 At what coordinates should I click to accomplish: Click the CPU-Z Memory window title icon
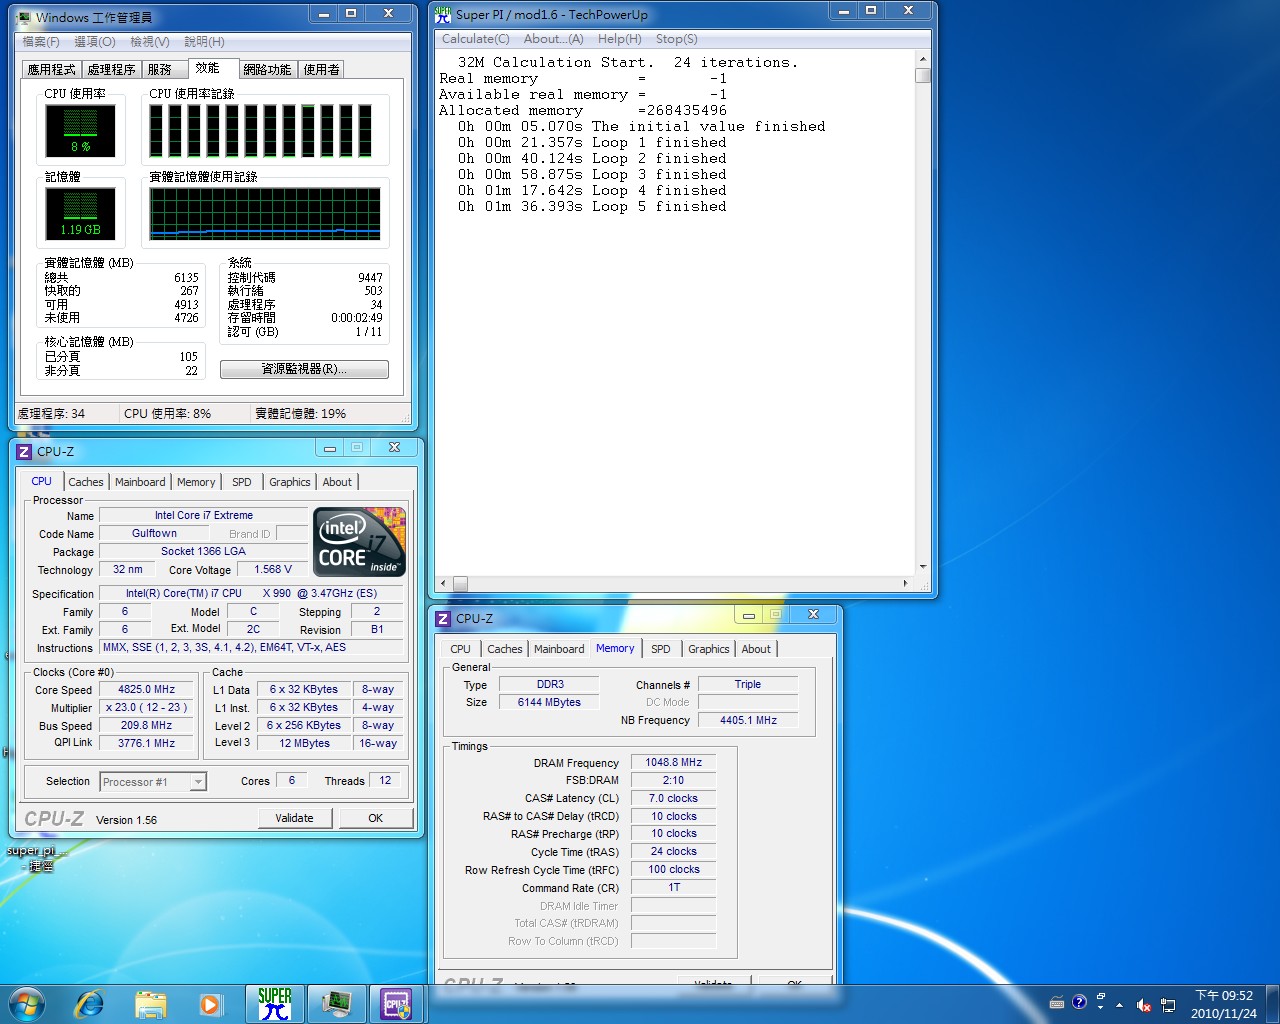(x=443, y=619)
